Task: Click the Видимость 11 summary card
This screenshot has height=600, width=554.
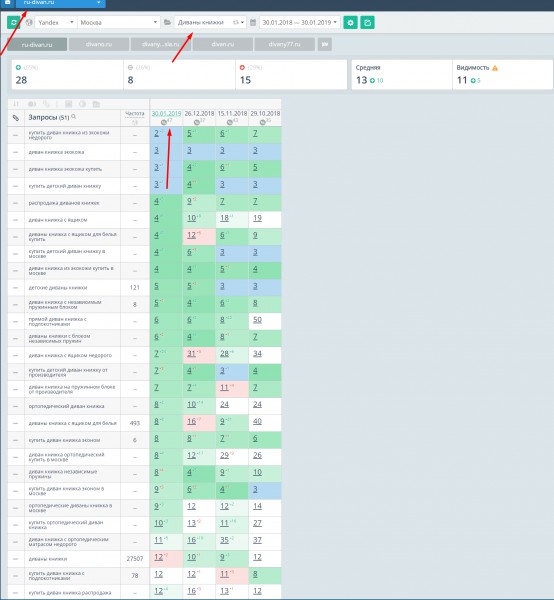Action: coord(503,75)
